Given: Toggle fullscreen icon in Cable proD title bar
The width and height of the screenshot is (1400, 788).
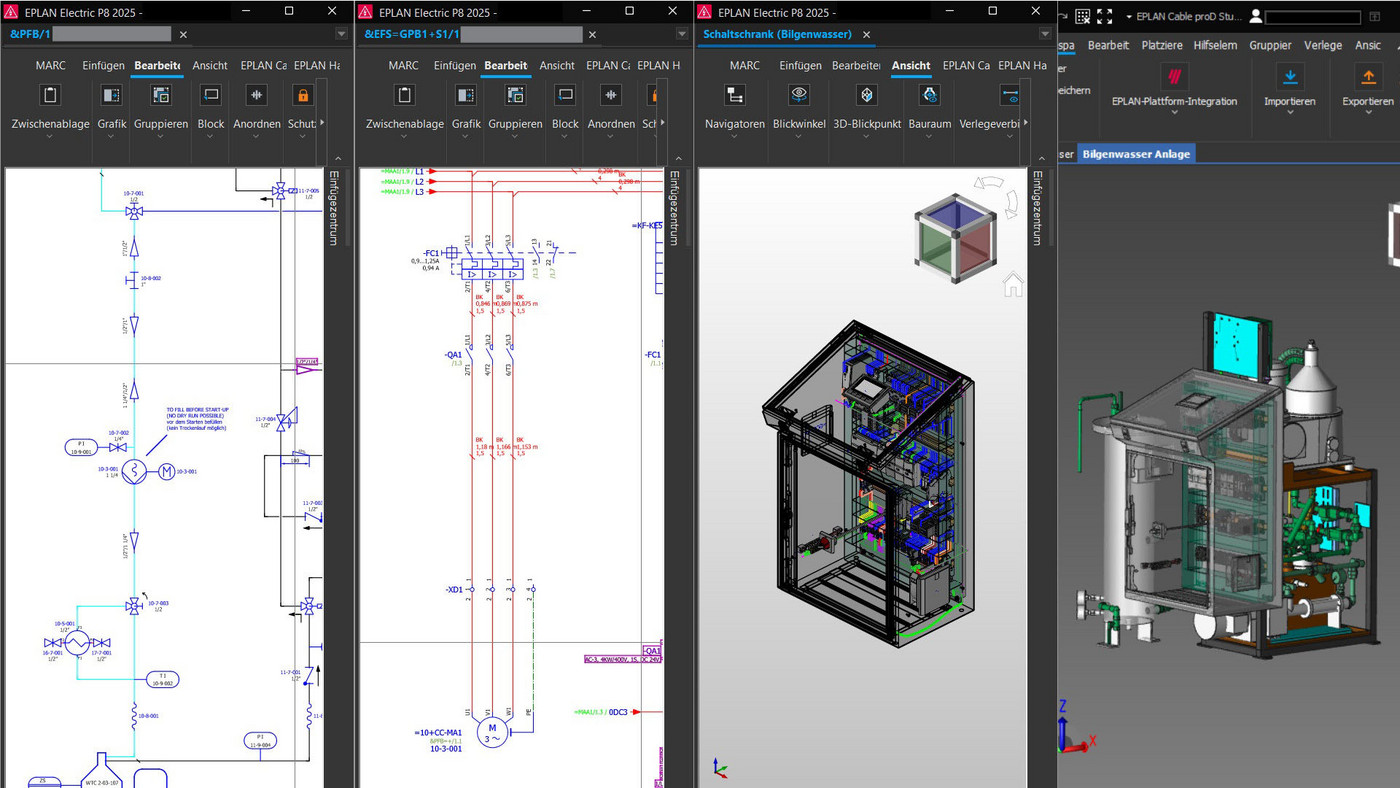Looking at the screenshot, I should coord(1104,16).
